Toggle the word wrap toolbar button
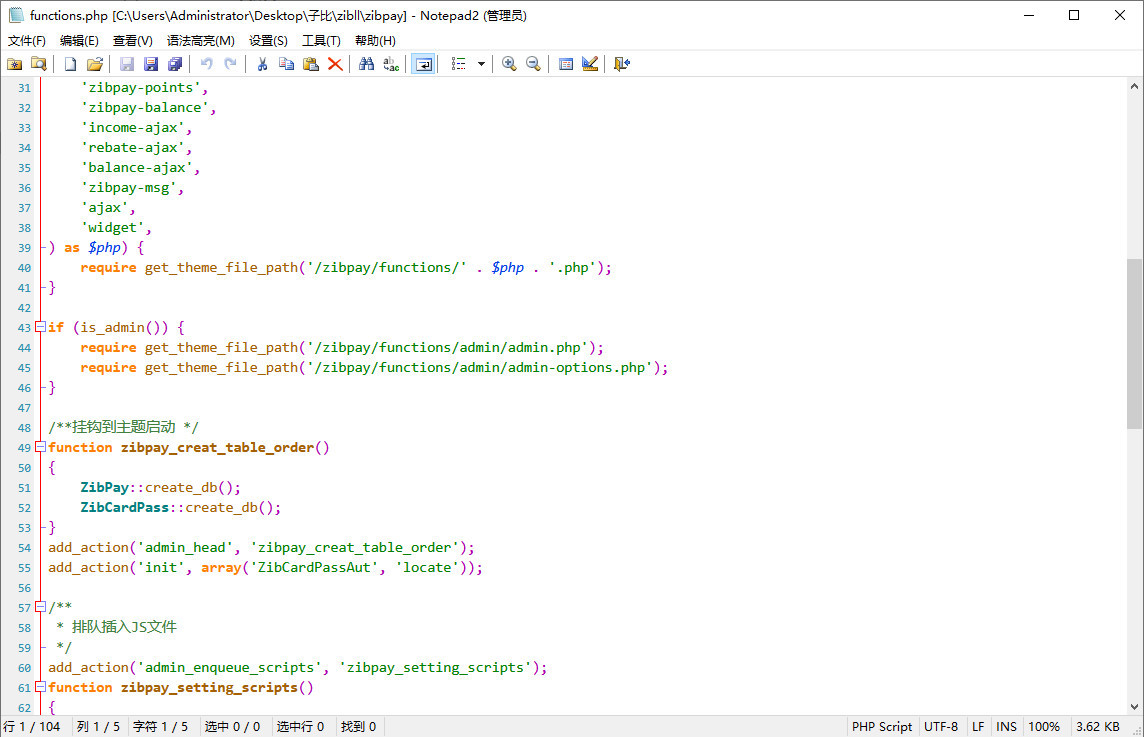 [423, 64]
